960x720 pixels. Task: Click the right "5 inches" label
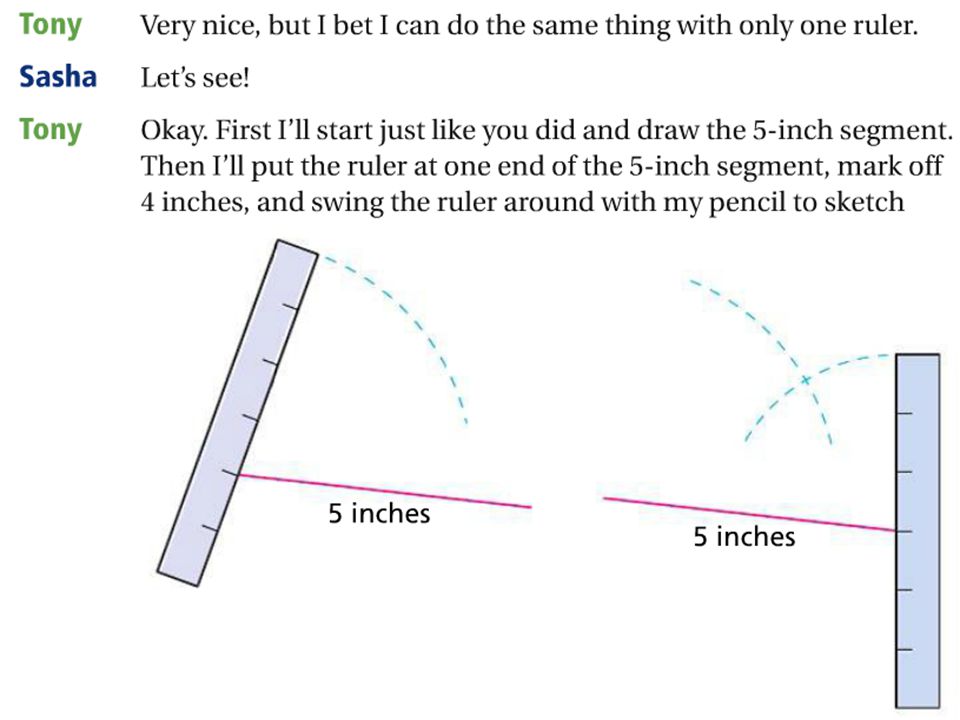(744, 536)
